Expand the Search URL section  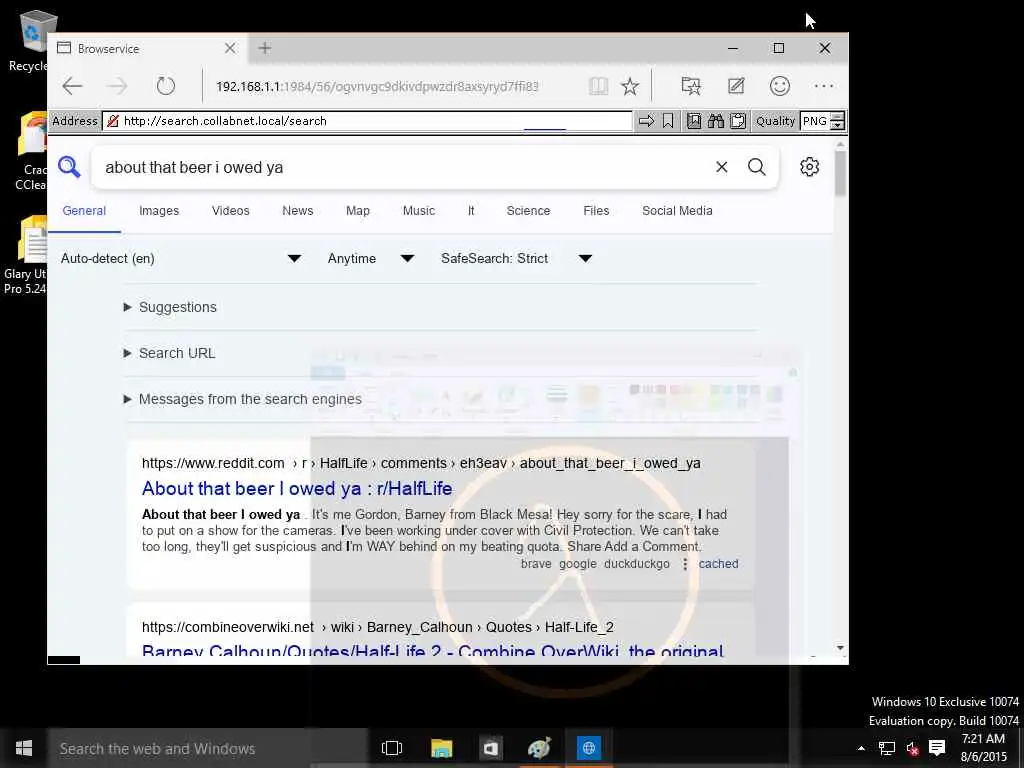point(170,353)
